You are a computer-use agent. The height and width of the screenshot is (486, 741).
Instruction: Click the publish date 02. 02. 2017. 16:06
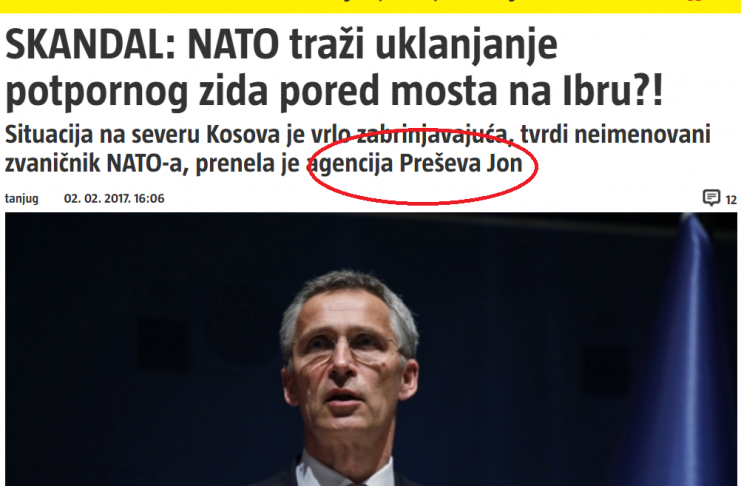point(114,198)
